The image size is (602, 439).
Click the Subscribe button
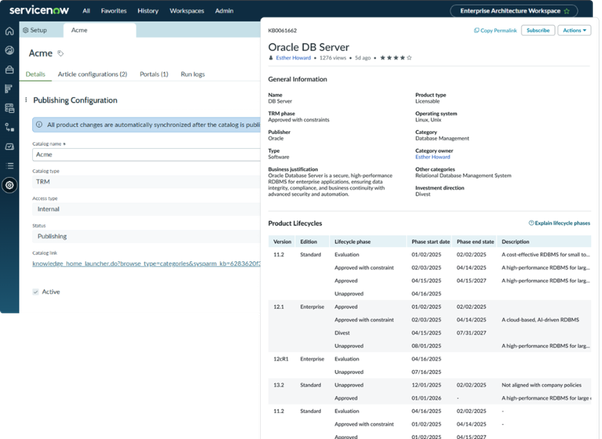(x=538, y=30)
